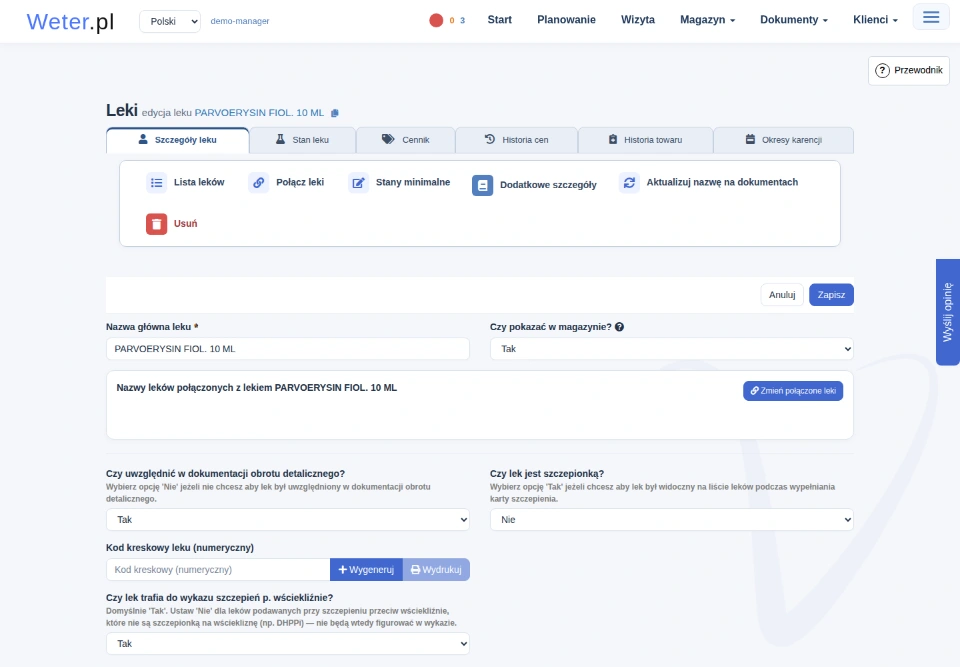Click the refresh icon for Aktualizuj nazwę
Image resolution: width=960 pixels, height=667 pixels.
pyautogui.click(x=629, y=183)
